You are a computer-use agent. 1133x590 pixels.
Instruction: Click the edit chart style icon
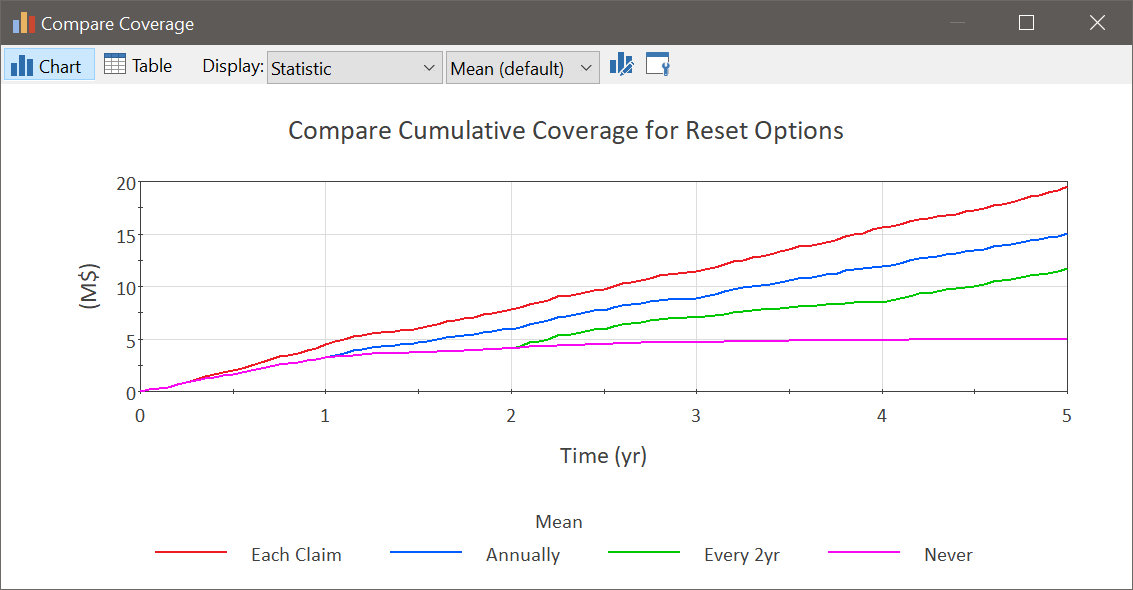pyautogui.click(x=621, y=65)
